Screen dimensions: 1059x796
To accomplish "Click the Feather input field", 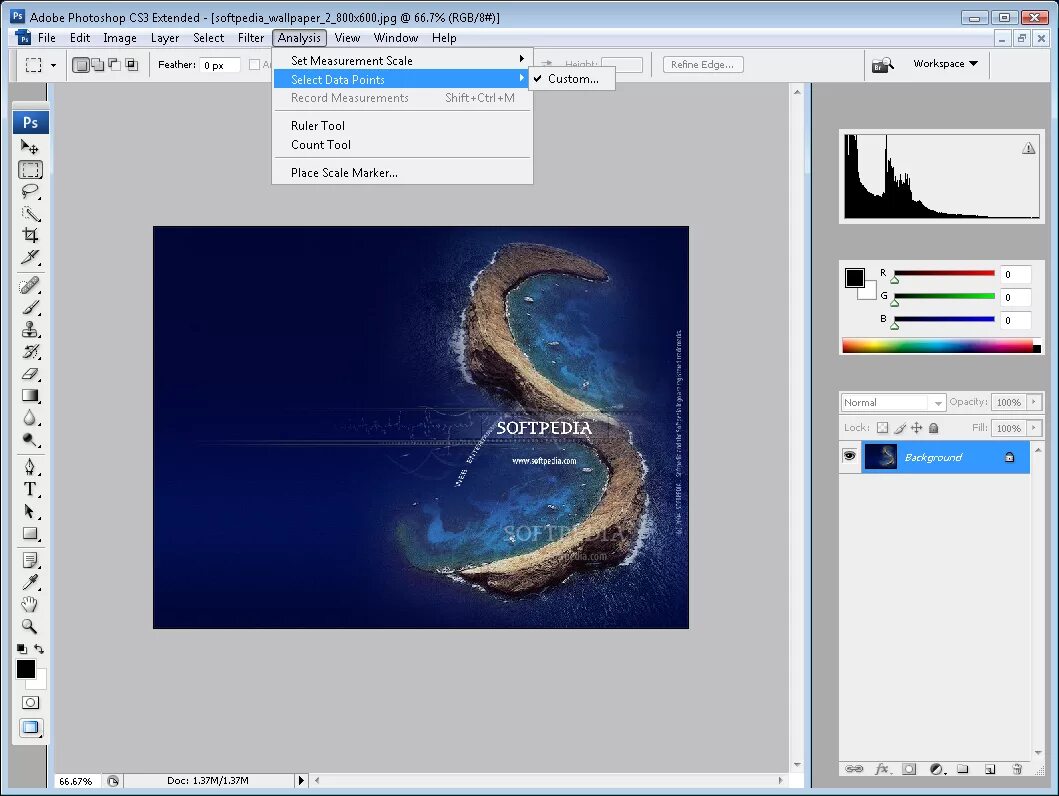I will click(220, 65).
